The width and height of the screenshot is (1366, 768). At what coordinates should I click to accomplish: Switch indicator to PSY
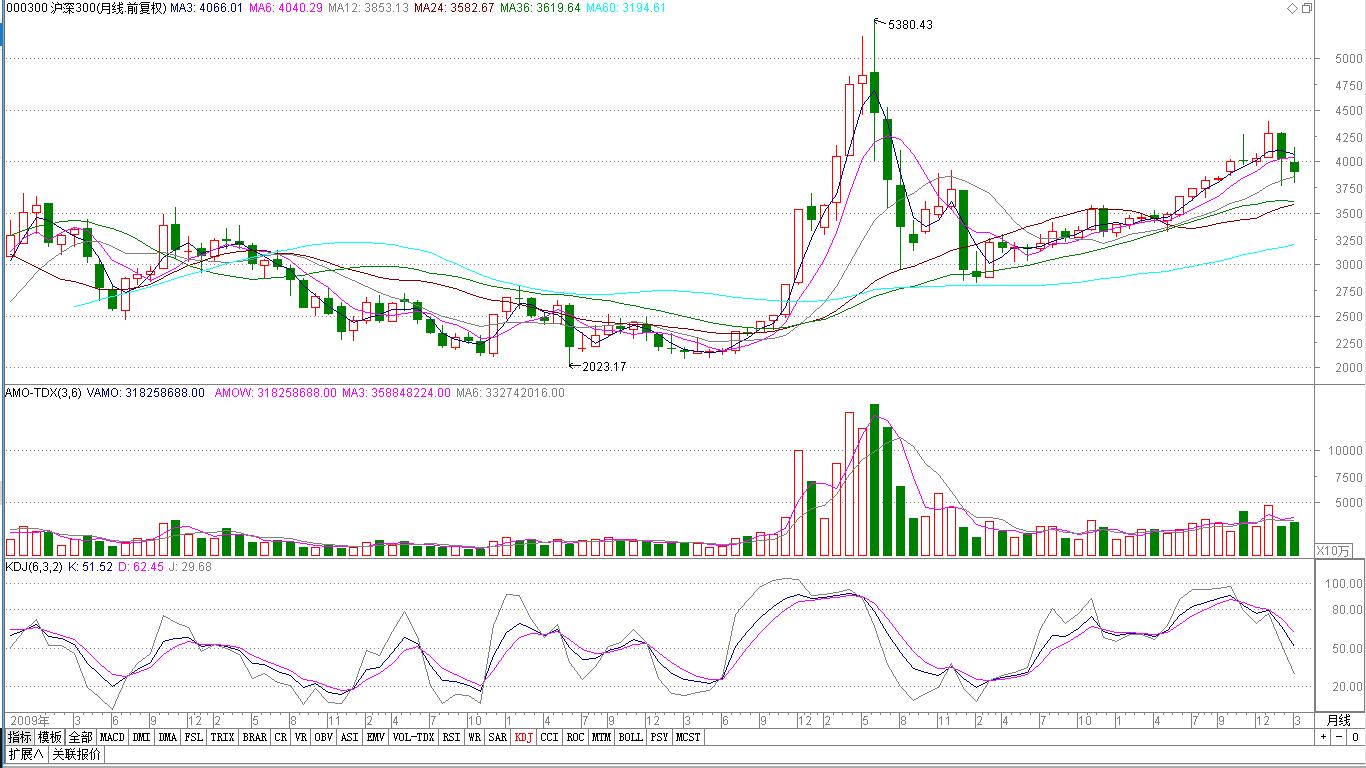click(x=659, y=737)
